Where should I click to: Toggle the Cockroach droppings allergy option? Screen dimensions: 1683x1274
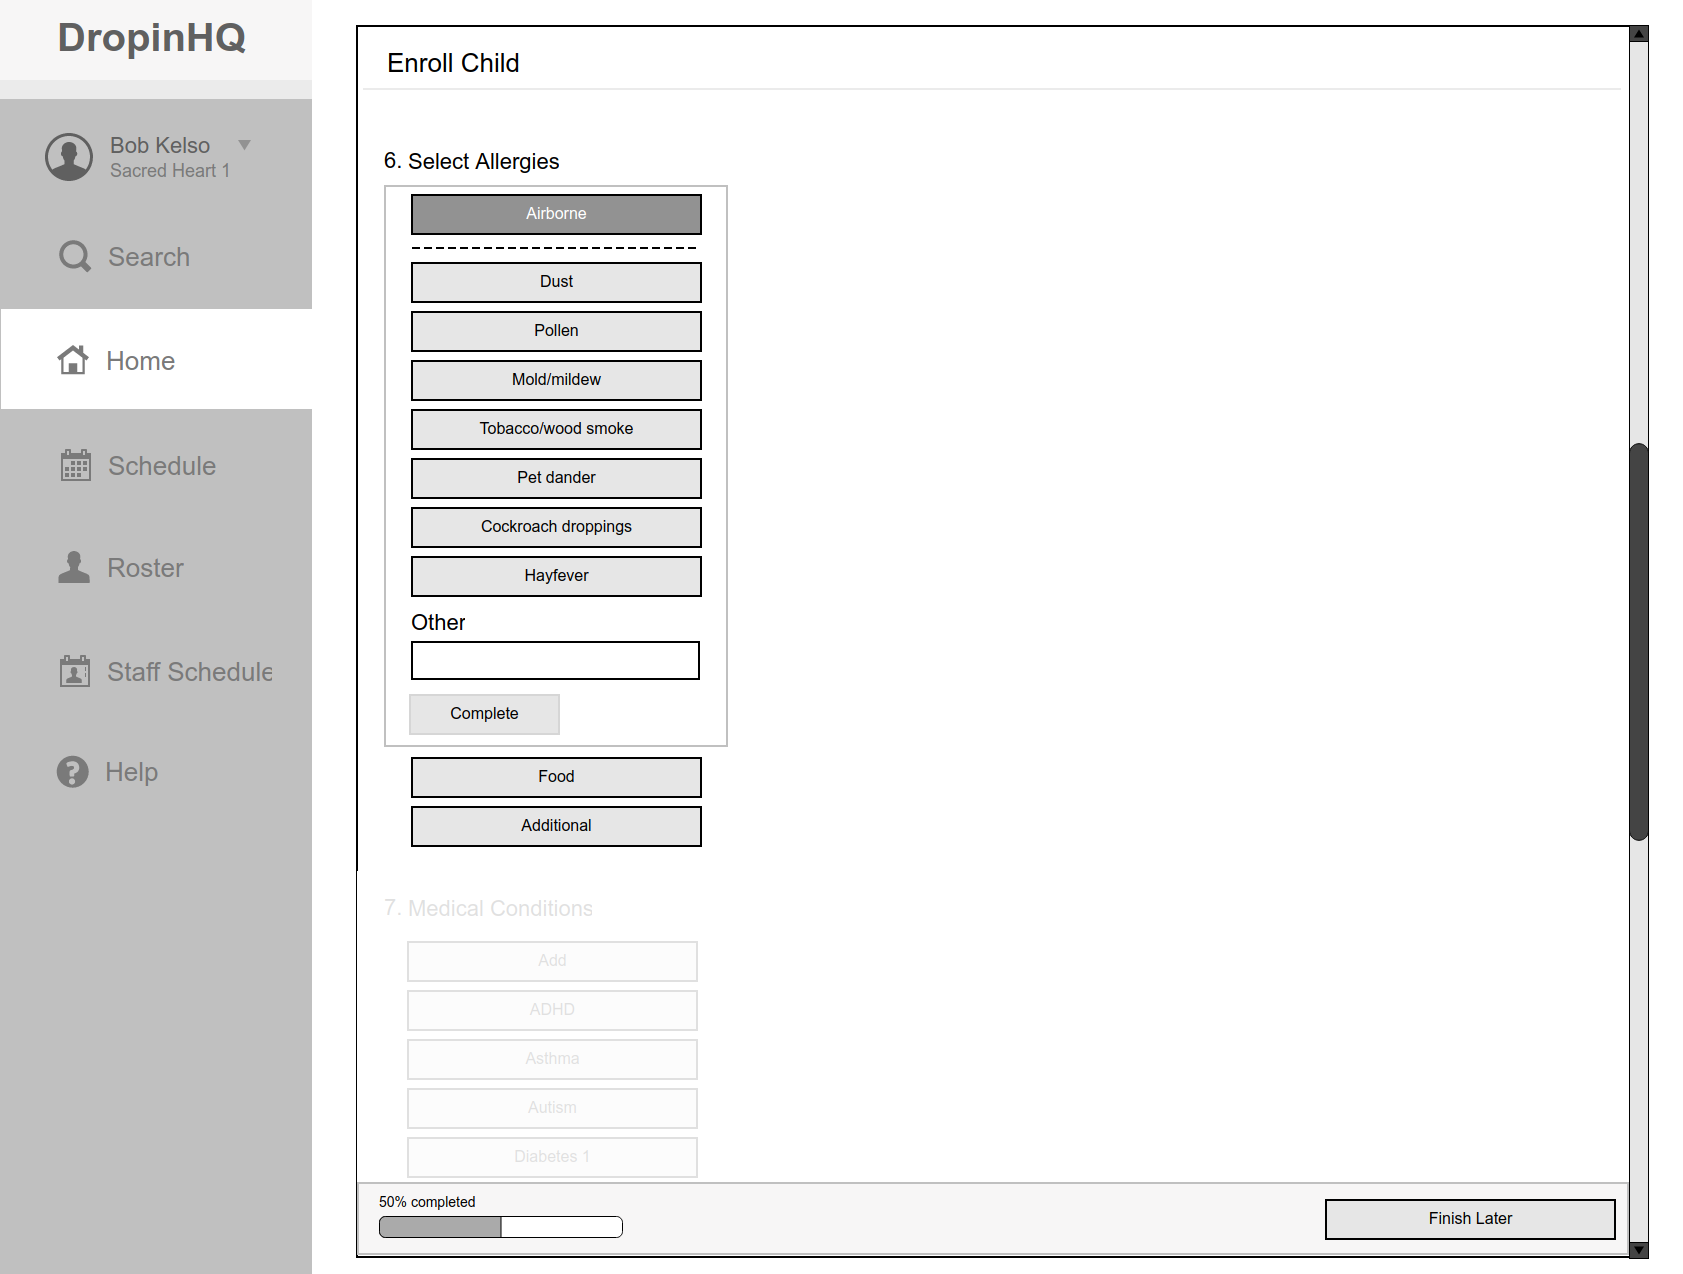556,527
